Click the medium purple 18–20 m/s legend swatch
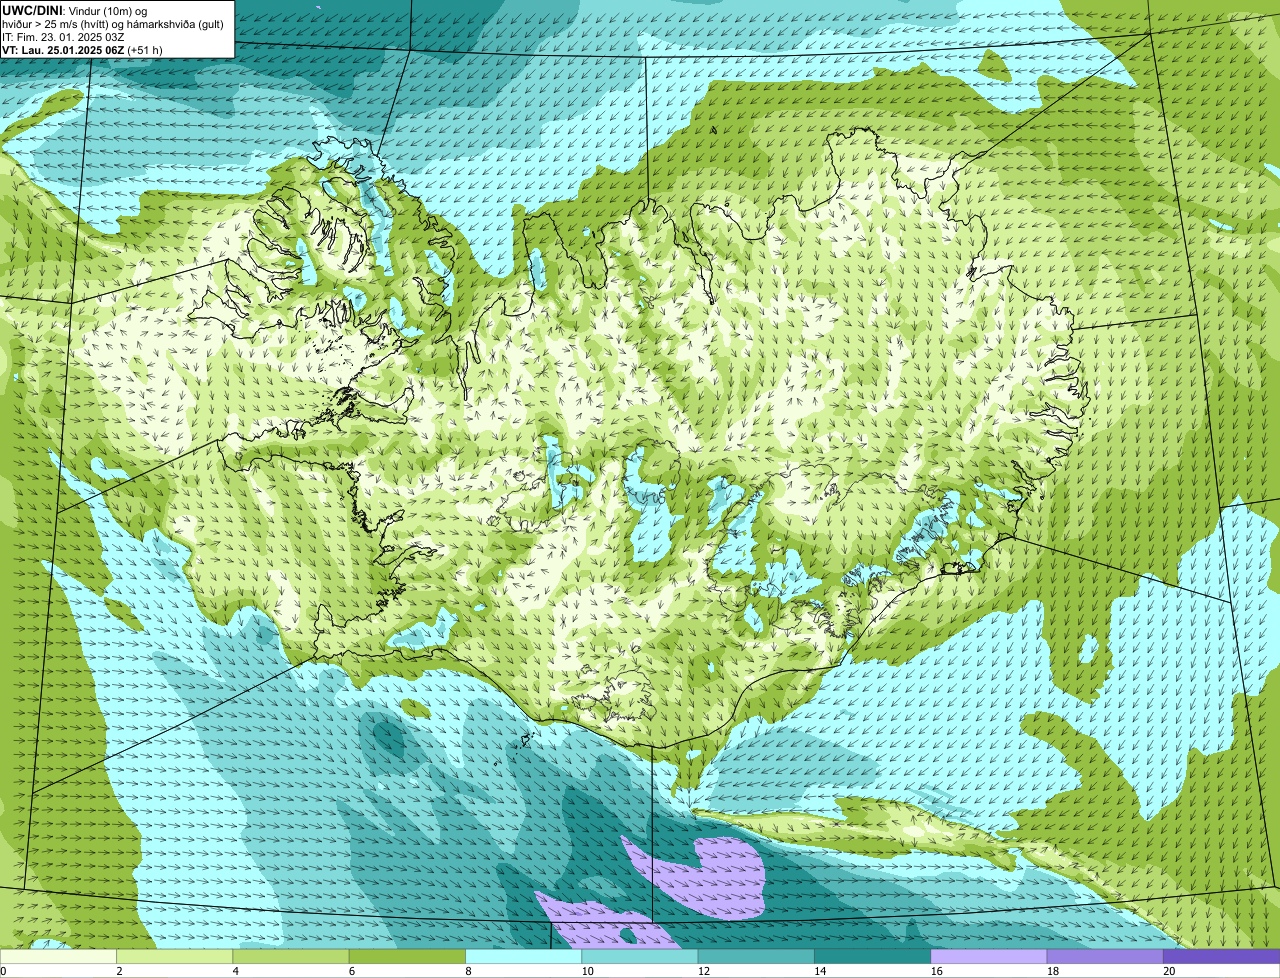The height and width of the screenshot is (978, 1280). (1105, 956)
